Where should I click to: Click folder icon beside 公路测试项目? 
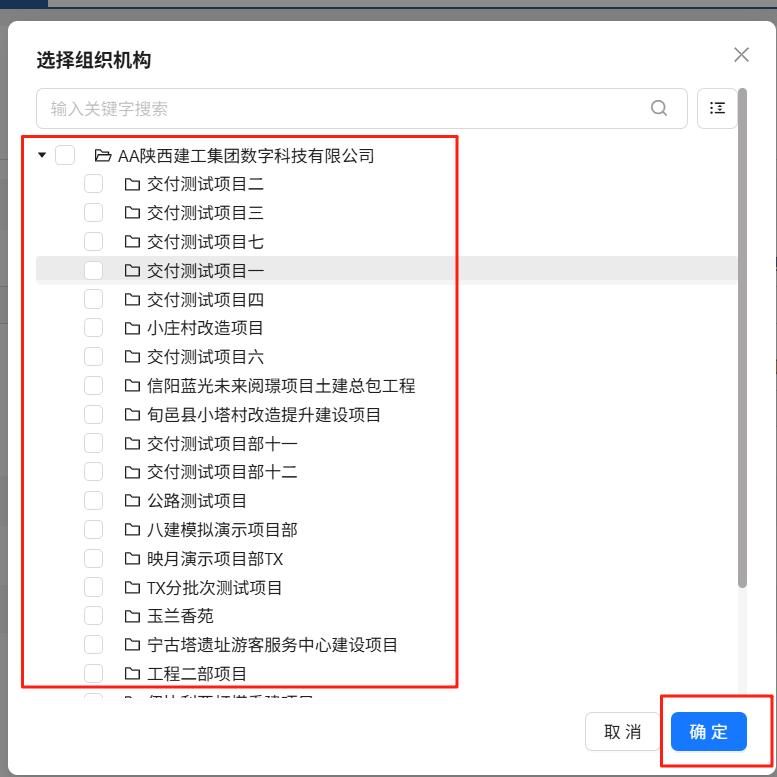132,500
